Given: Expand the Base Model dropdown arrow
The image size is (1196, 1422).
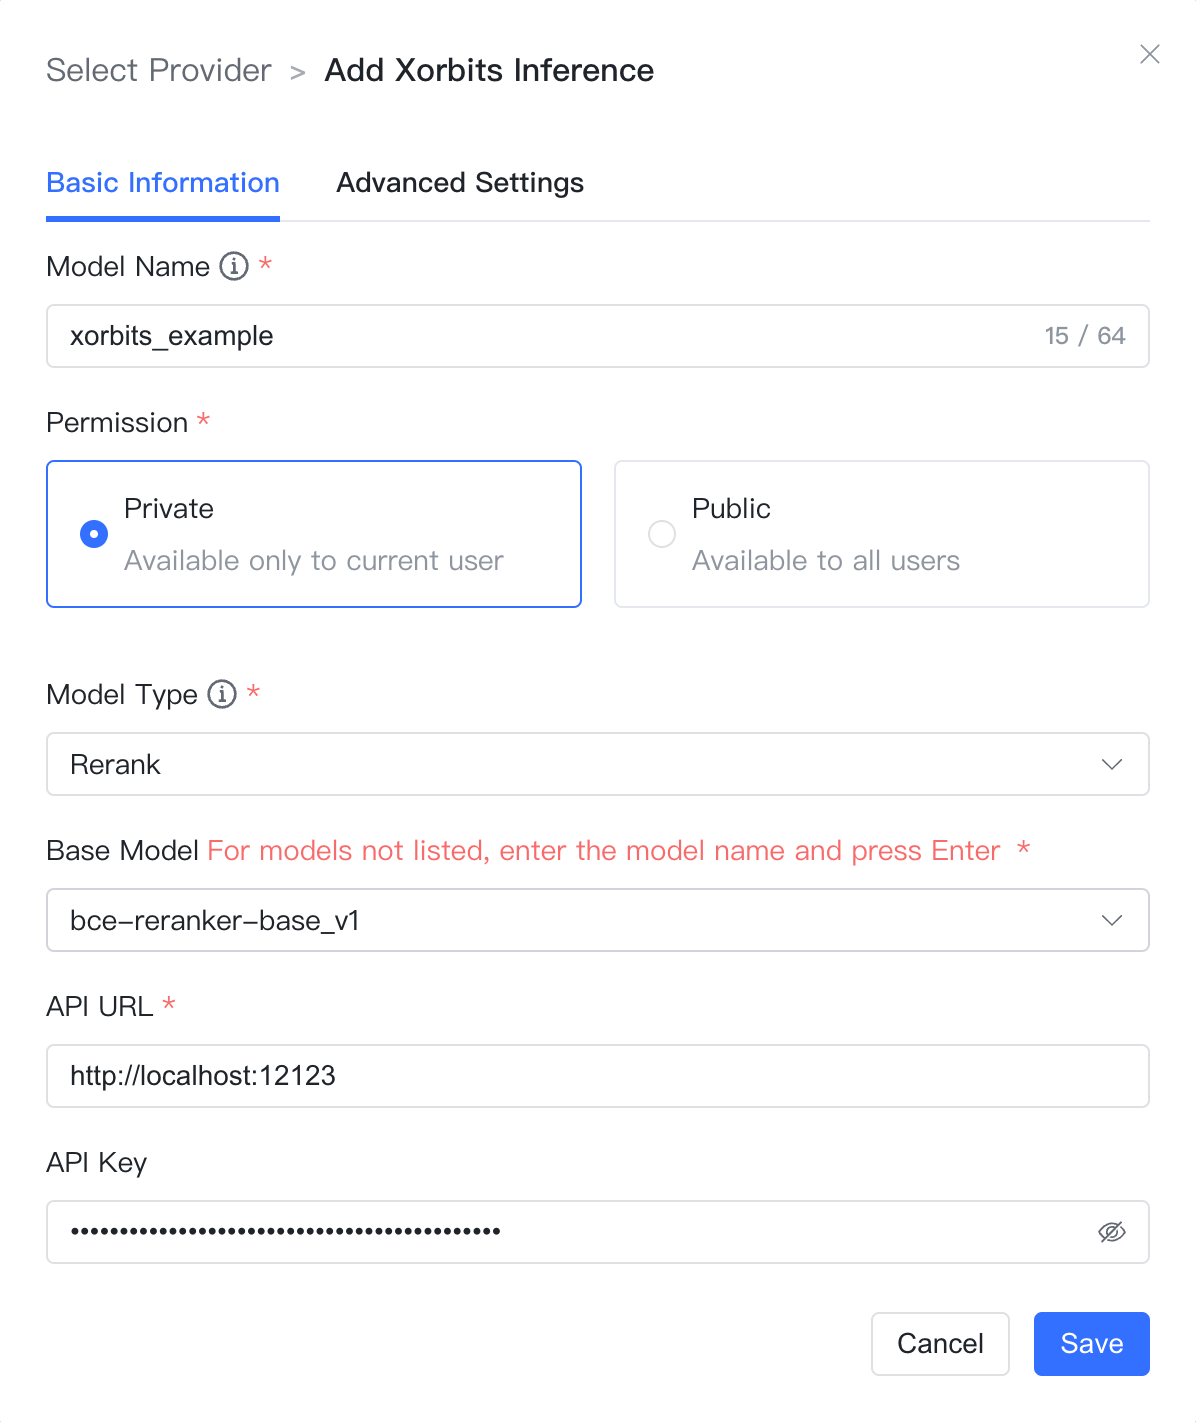Looking at the screenshot, I should (1112, 920).
